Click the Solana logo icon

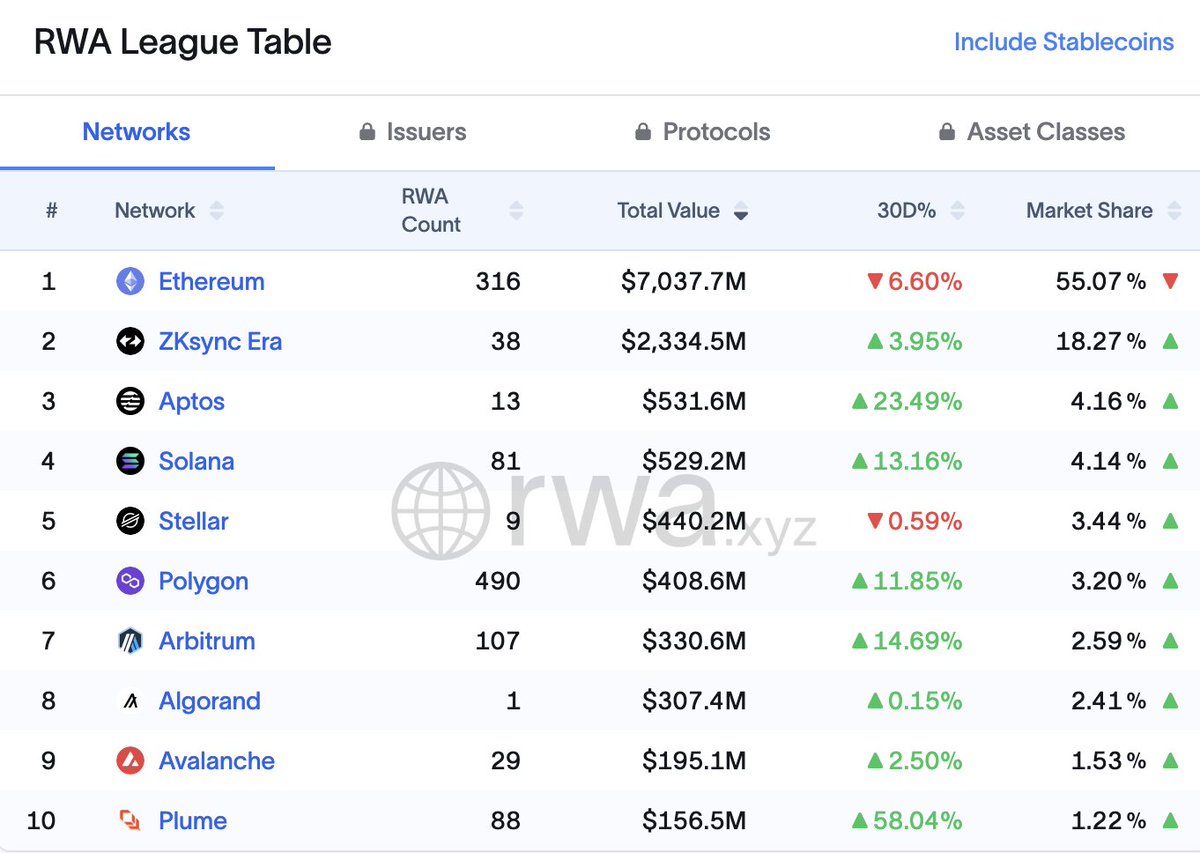130,461
